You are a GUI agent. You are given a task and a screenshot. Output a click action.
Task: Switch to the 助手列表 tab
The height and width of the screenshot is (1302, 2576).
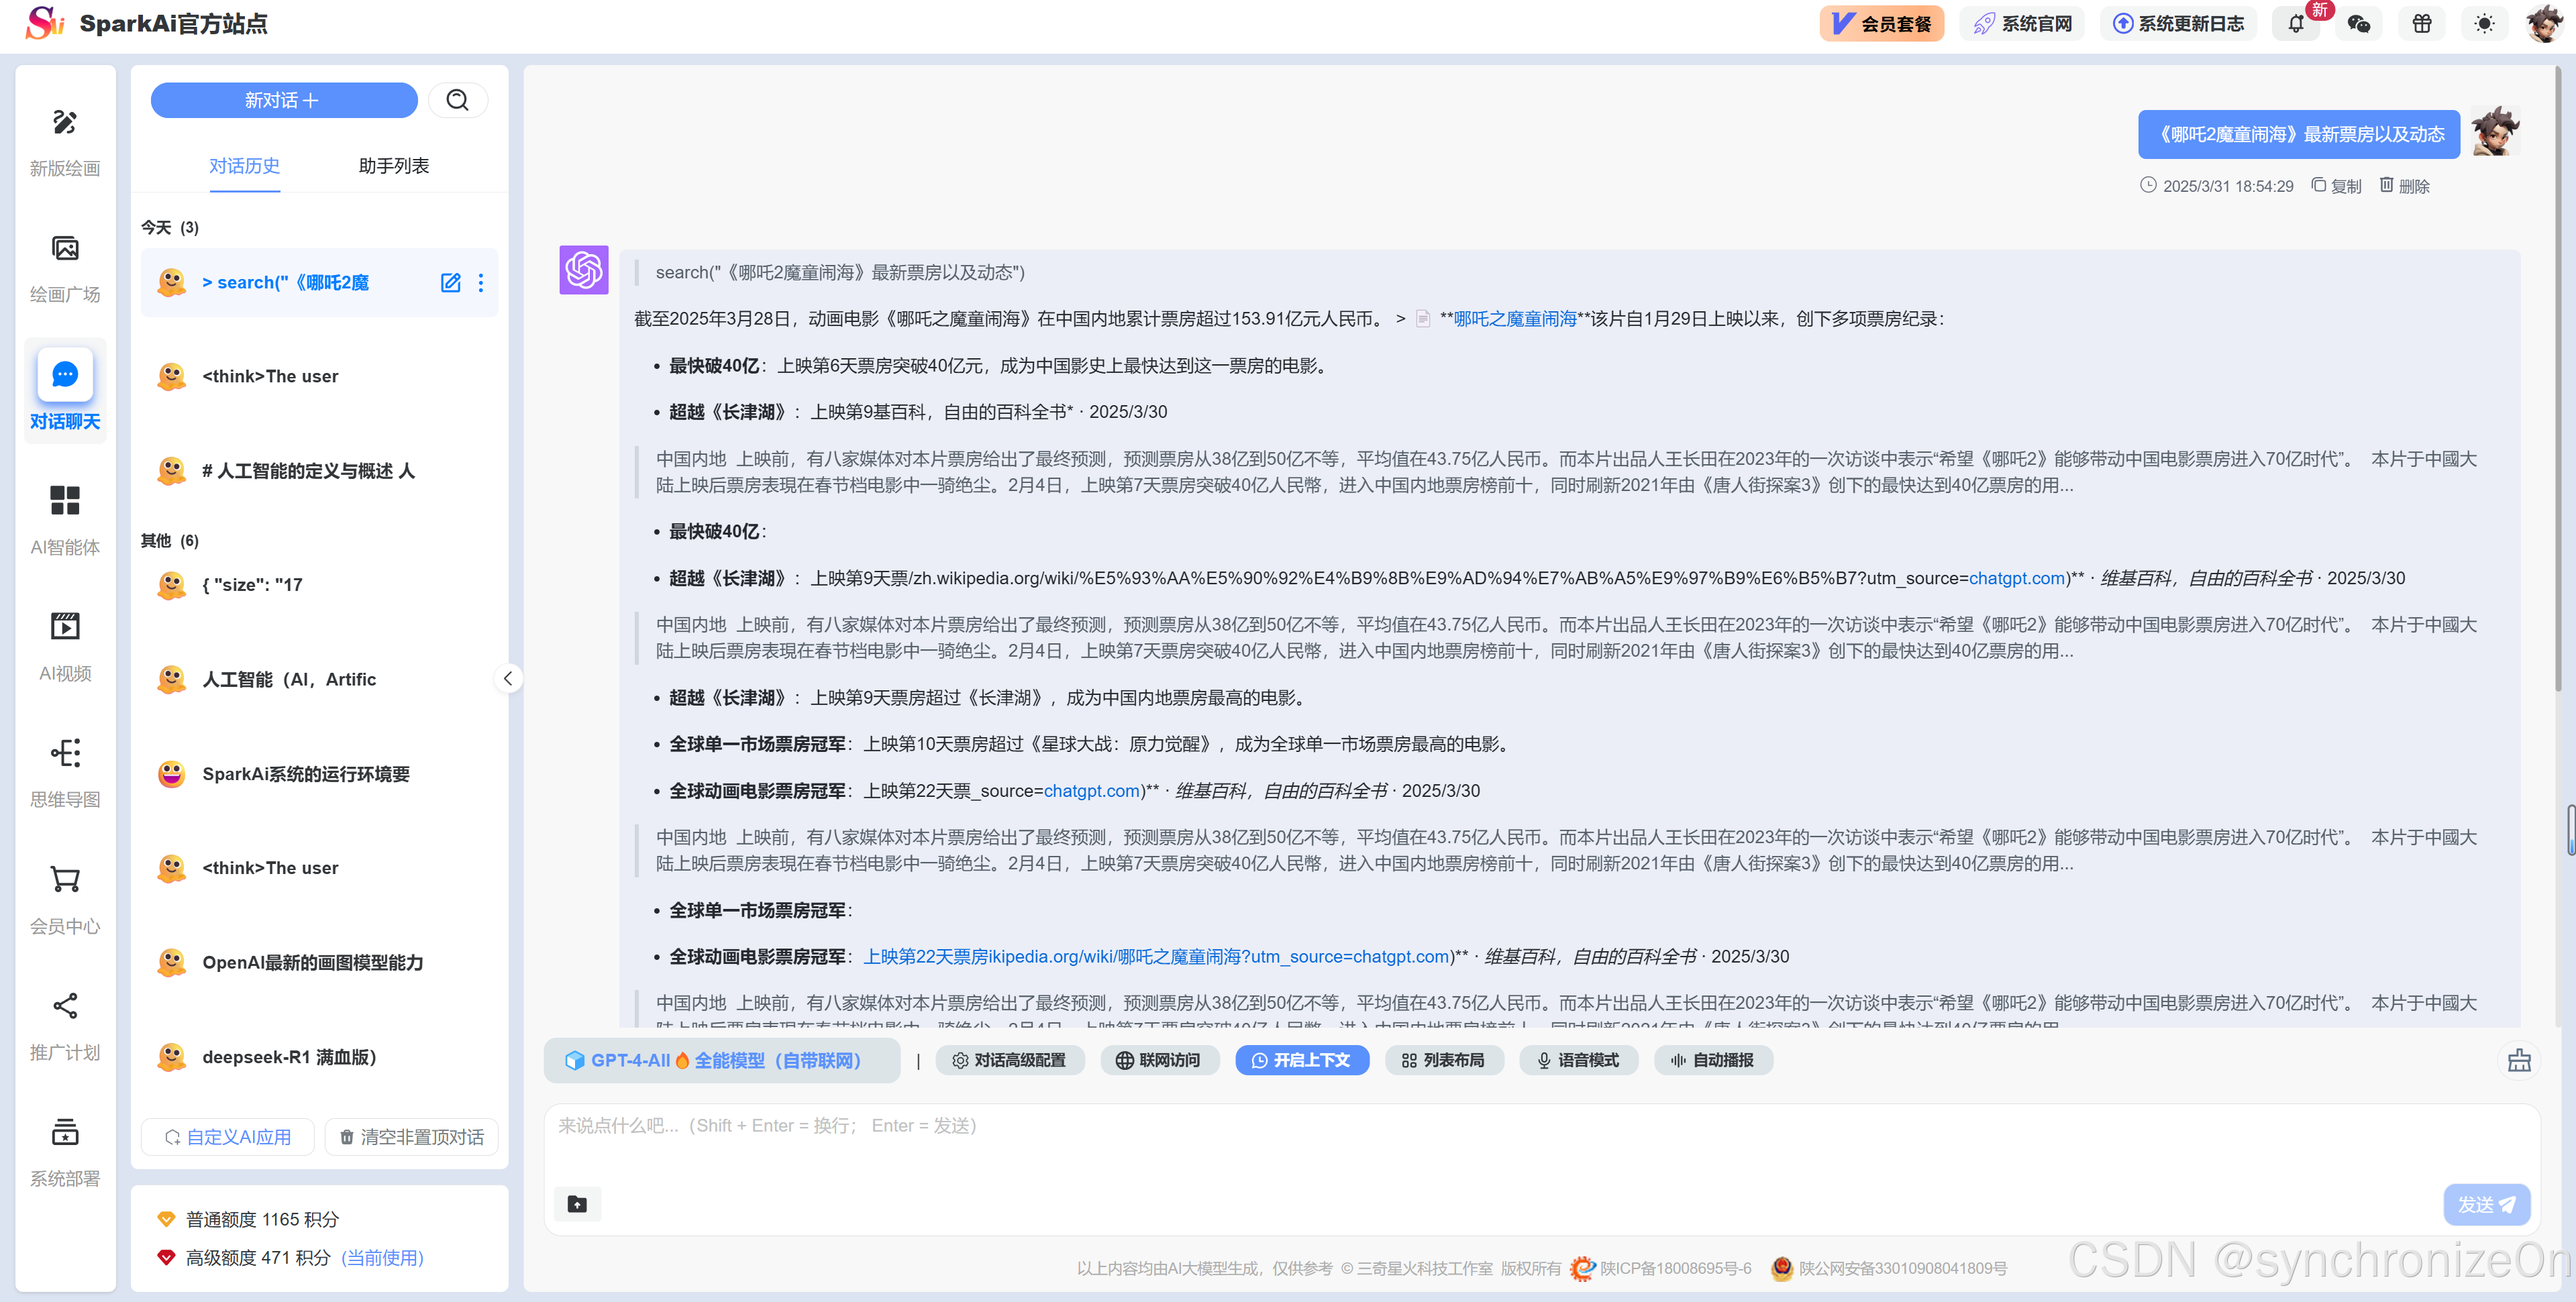coord(393,166)
